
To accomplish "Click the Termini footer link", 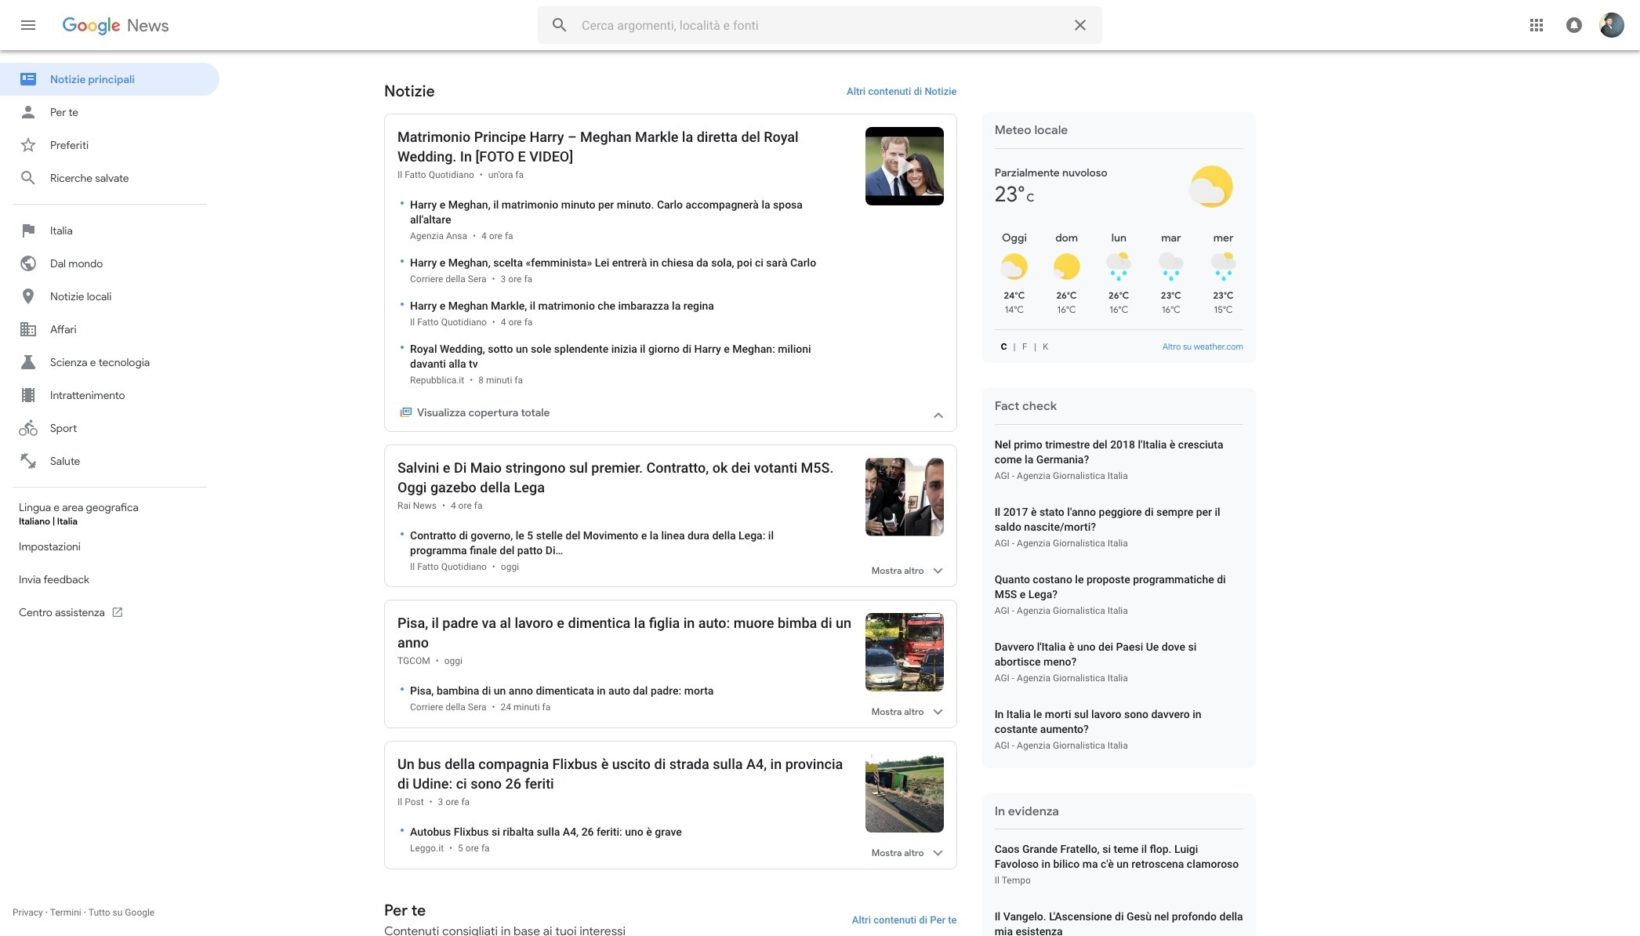I will pos(65,912).
